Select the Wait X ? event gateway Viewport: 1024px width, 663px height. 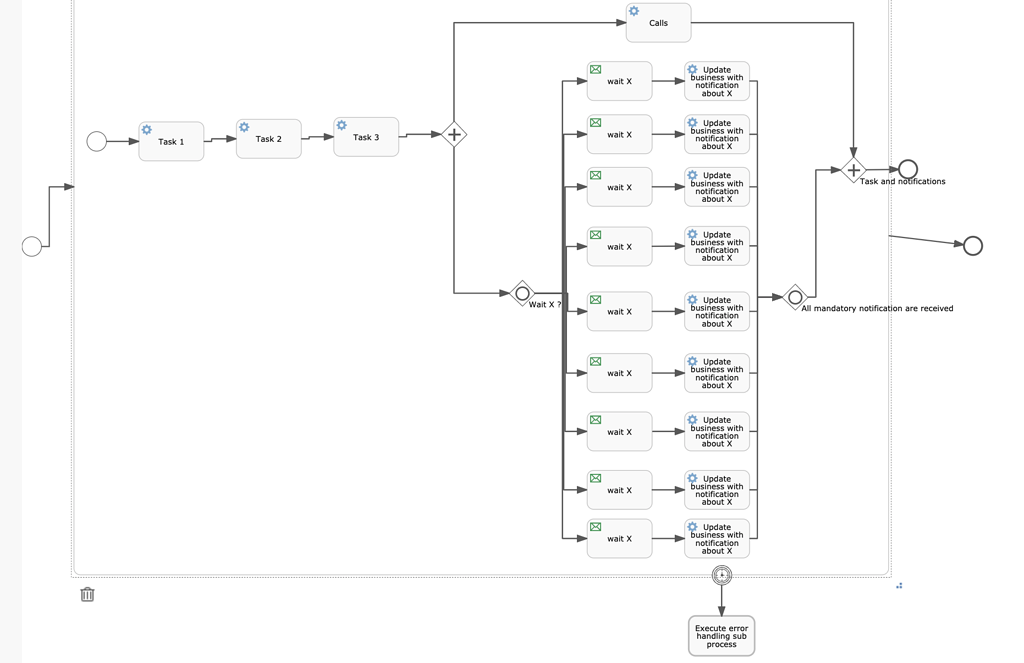coord(523,292)
